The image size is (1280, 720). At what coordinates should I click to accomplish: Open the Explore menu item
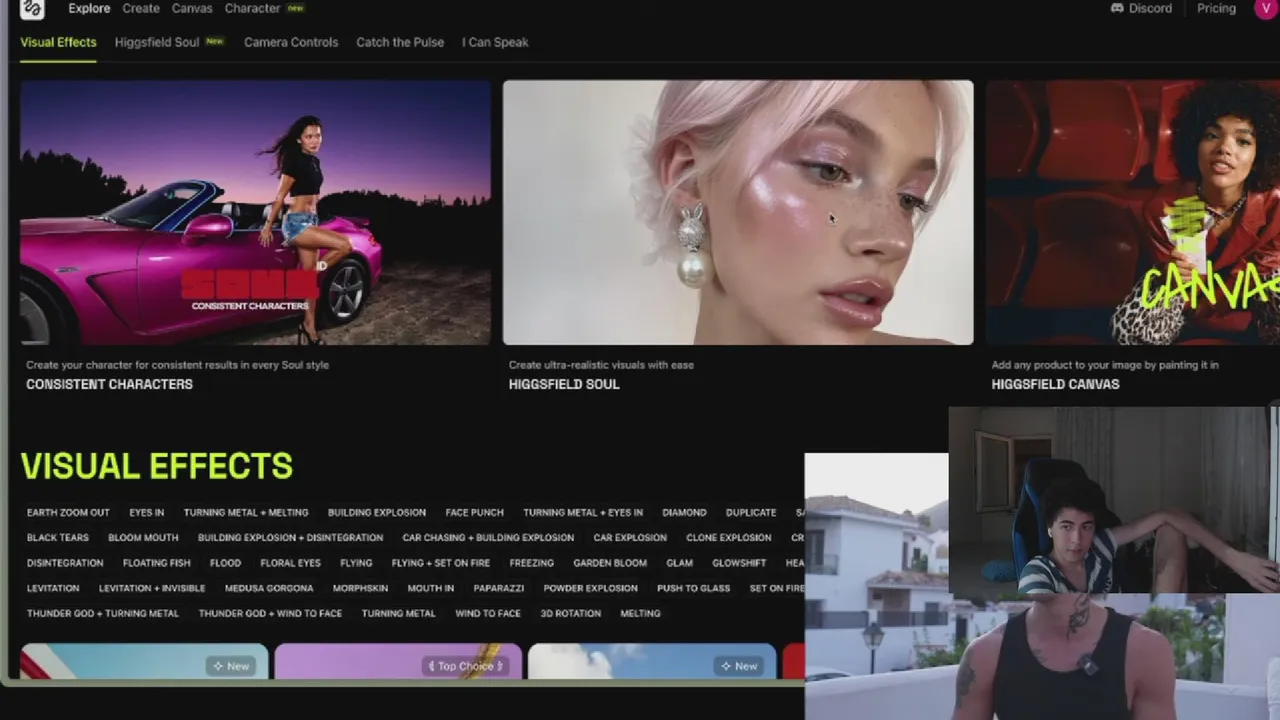[x=89, y=8]
